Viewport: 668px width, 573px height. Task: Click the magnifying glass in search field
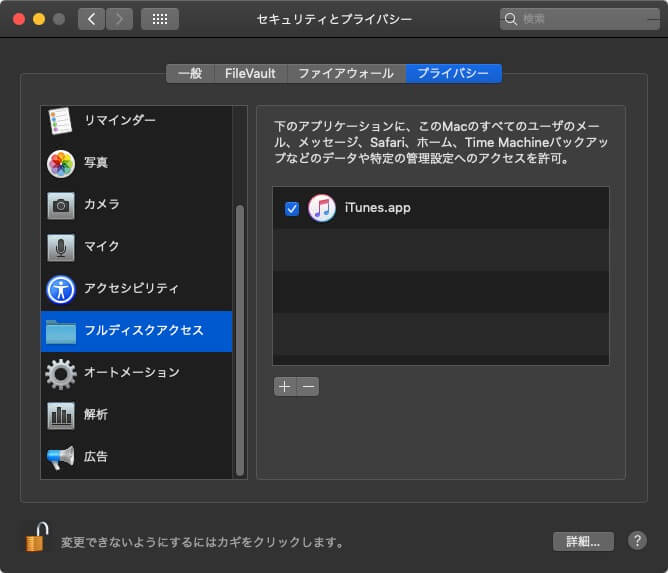pos(510,19)
